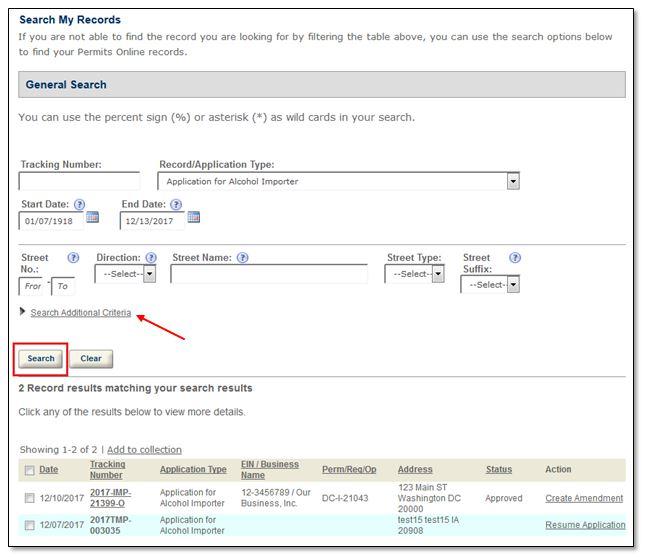Check the 12/07/2017 record checkbox

29,525
